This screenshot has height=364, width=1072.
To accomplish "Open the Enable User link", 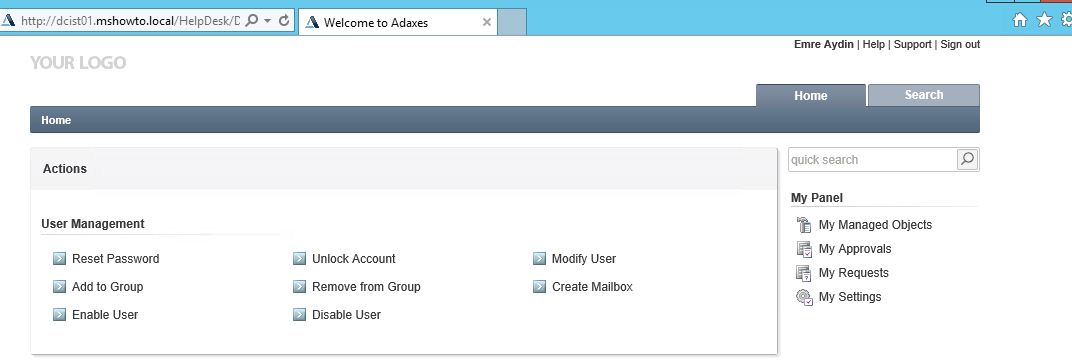I will (x=105, y=315).
